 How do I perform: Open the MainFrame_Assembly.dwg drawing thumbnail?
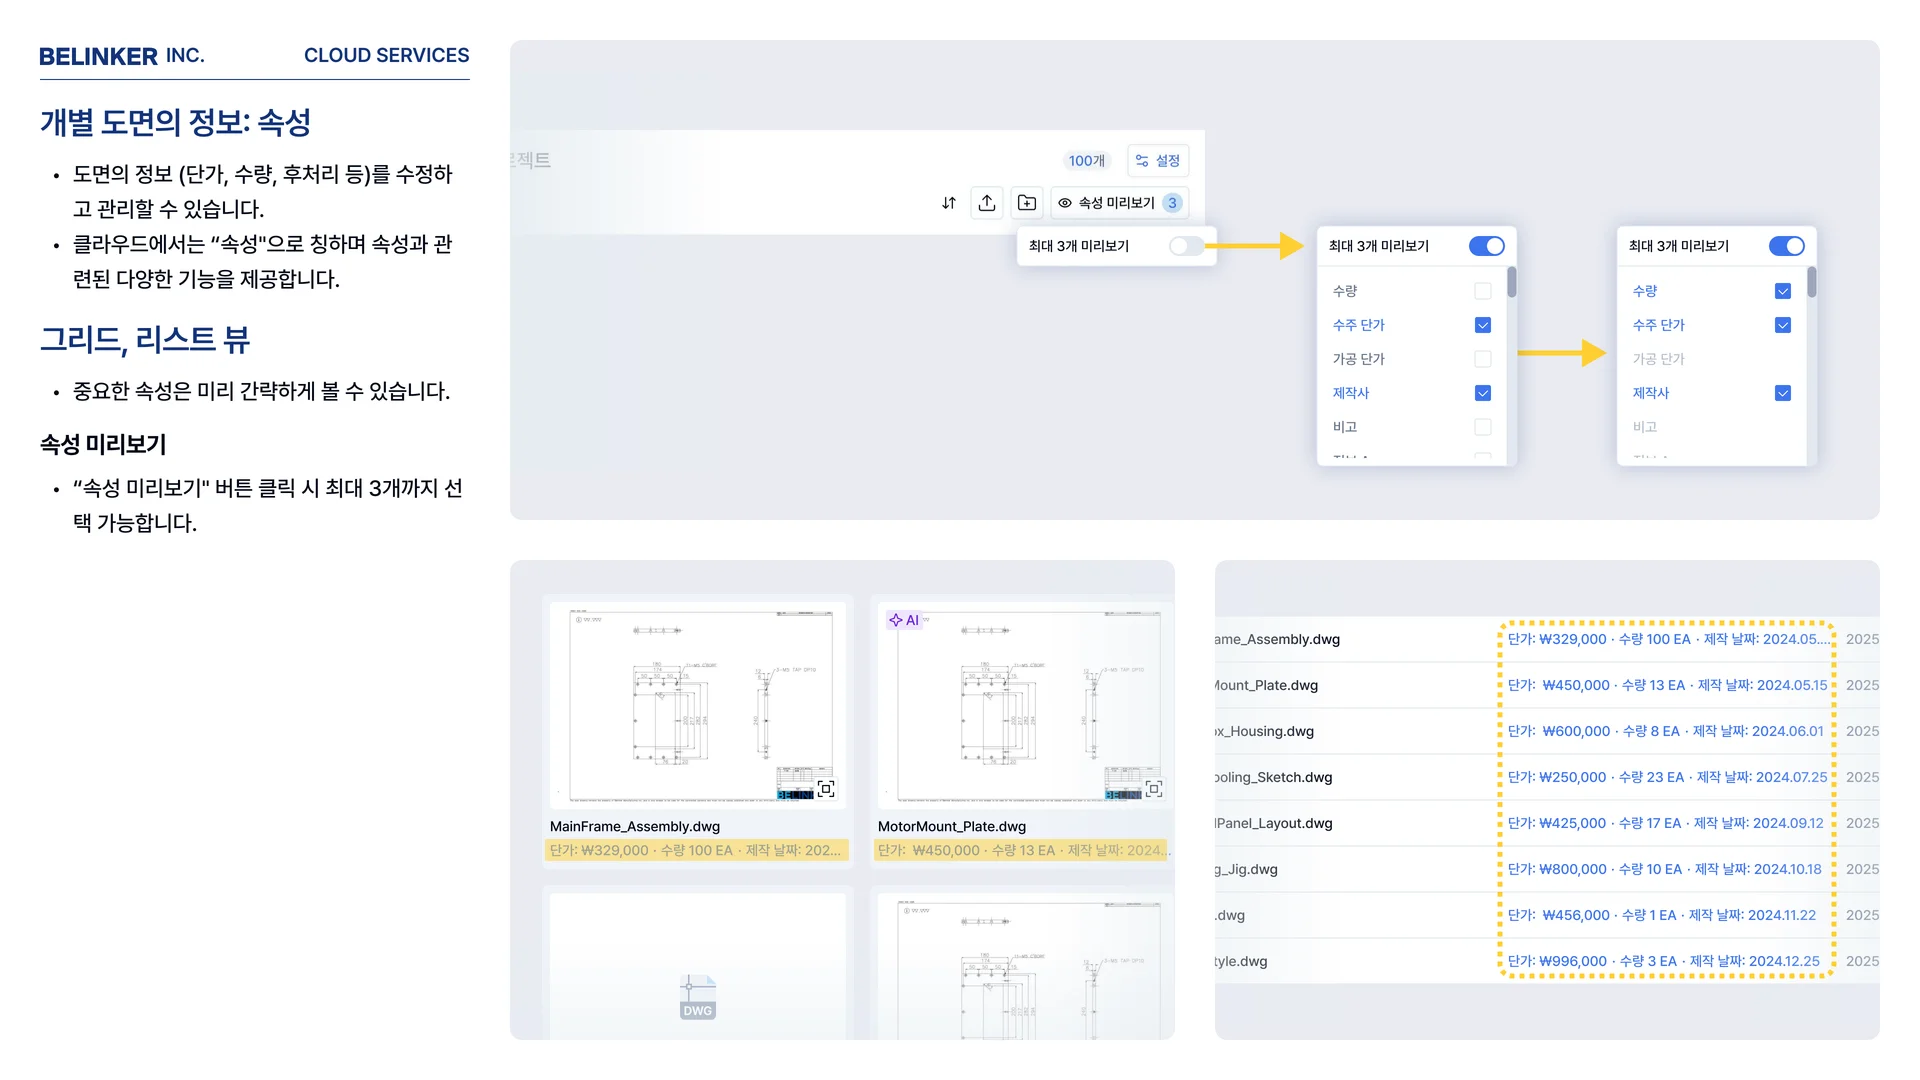click(x=700, y=705)
